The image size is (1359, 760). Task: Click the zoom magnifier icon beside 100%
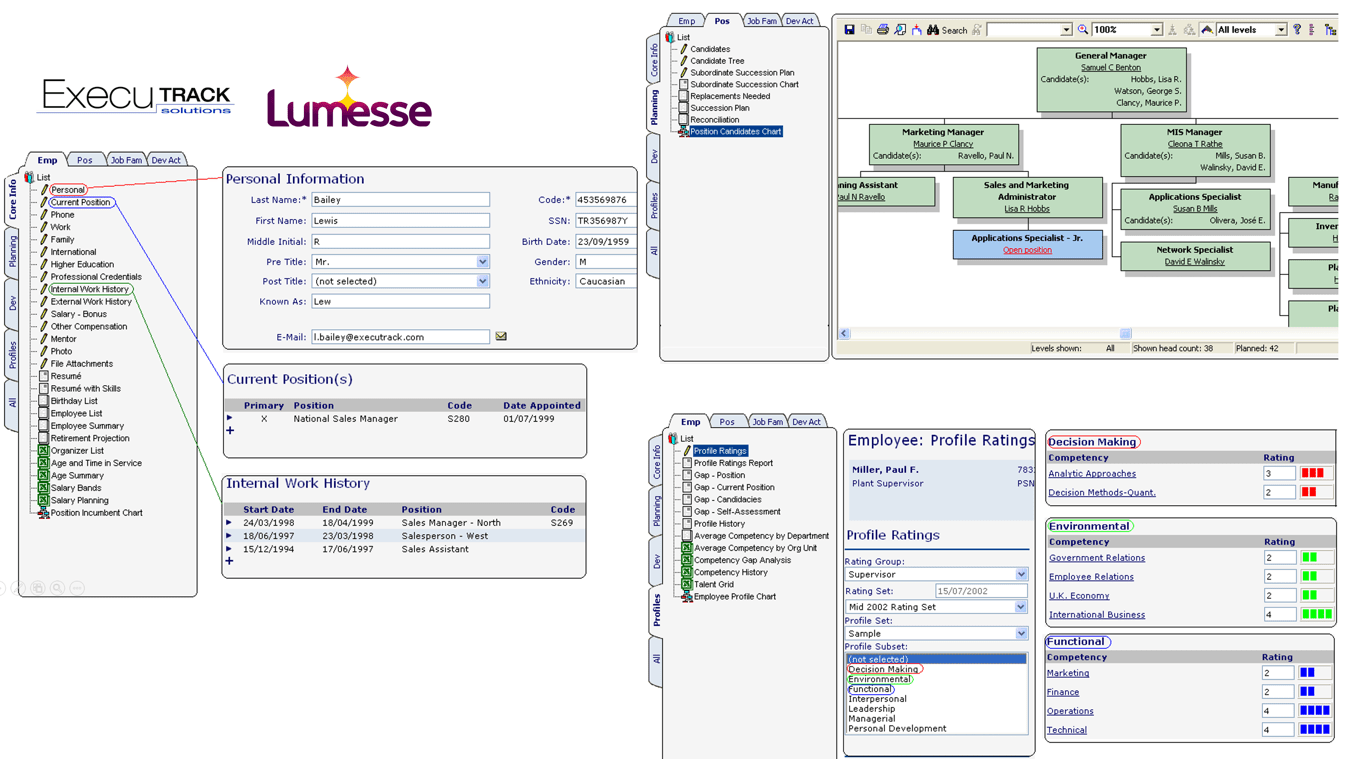coord(1083,30)
